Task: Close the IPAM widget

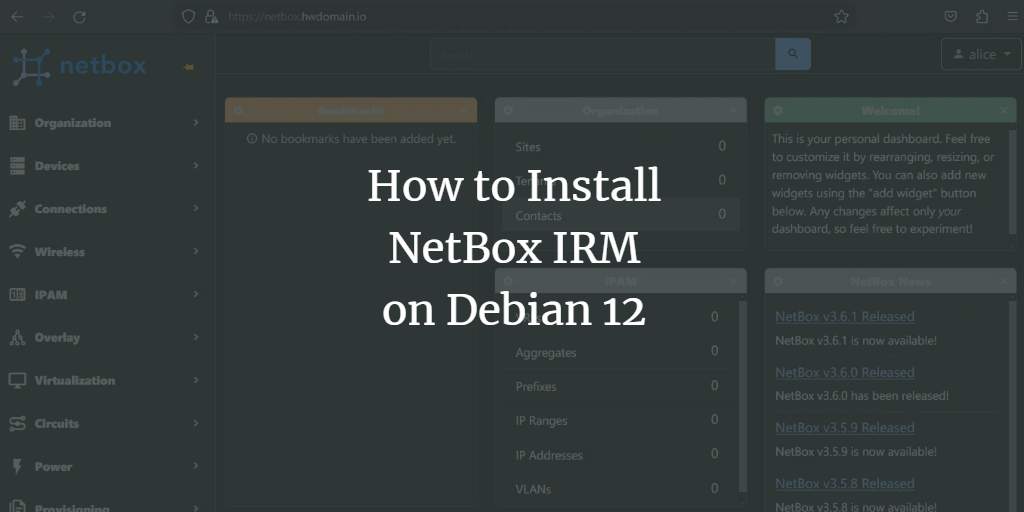Action: click(733, 281)
